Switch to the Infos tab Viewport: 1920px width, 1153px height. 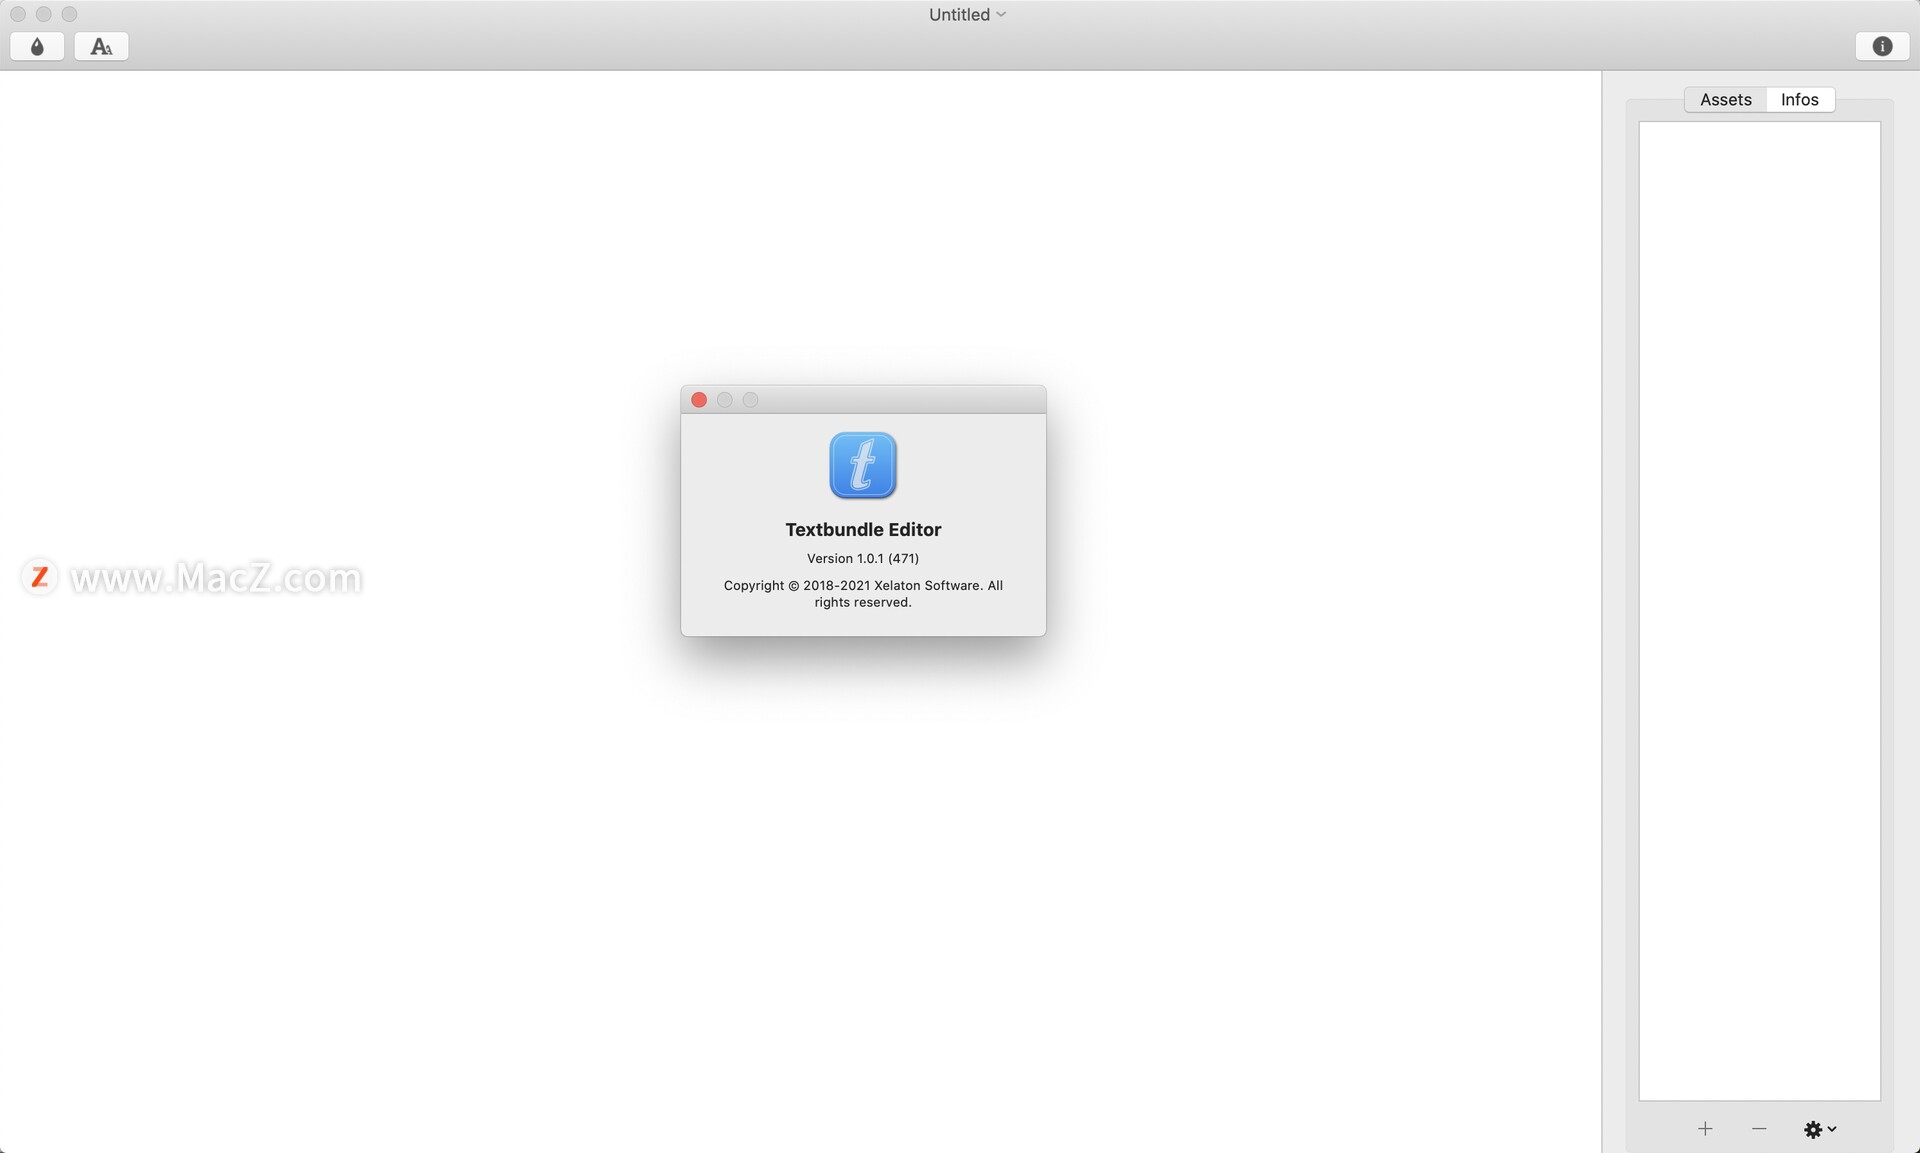(1799, 97)
